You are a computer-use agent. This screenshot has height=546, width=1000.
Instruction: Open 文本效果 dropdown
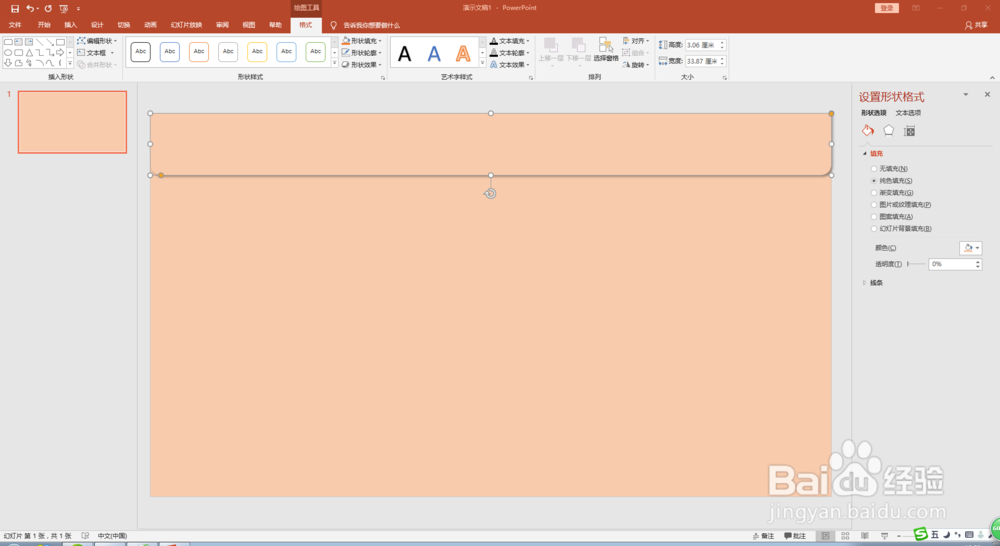(x=510, y=64)
